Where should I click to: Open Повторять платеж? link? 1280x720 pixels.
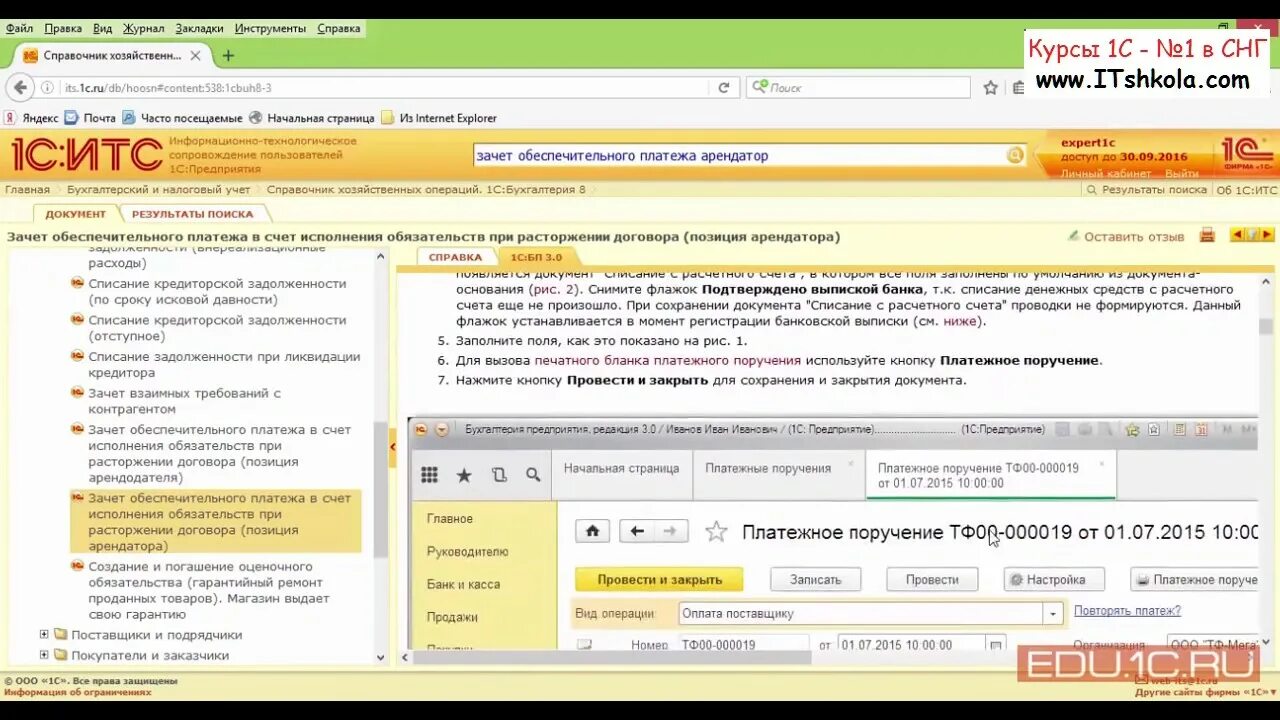1127,610
